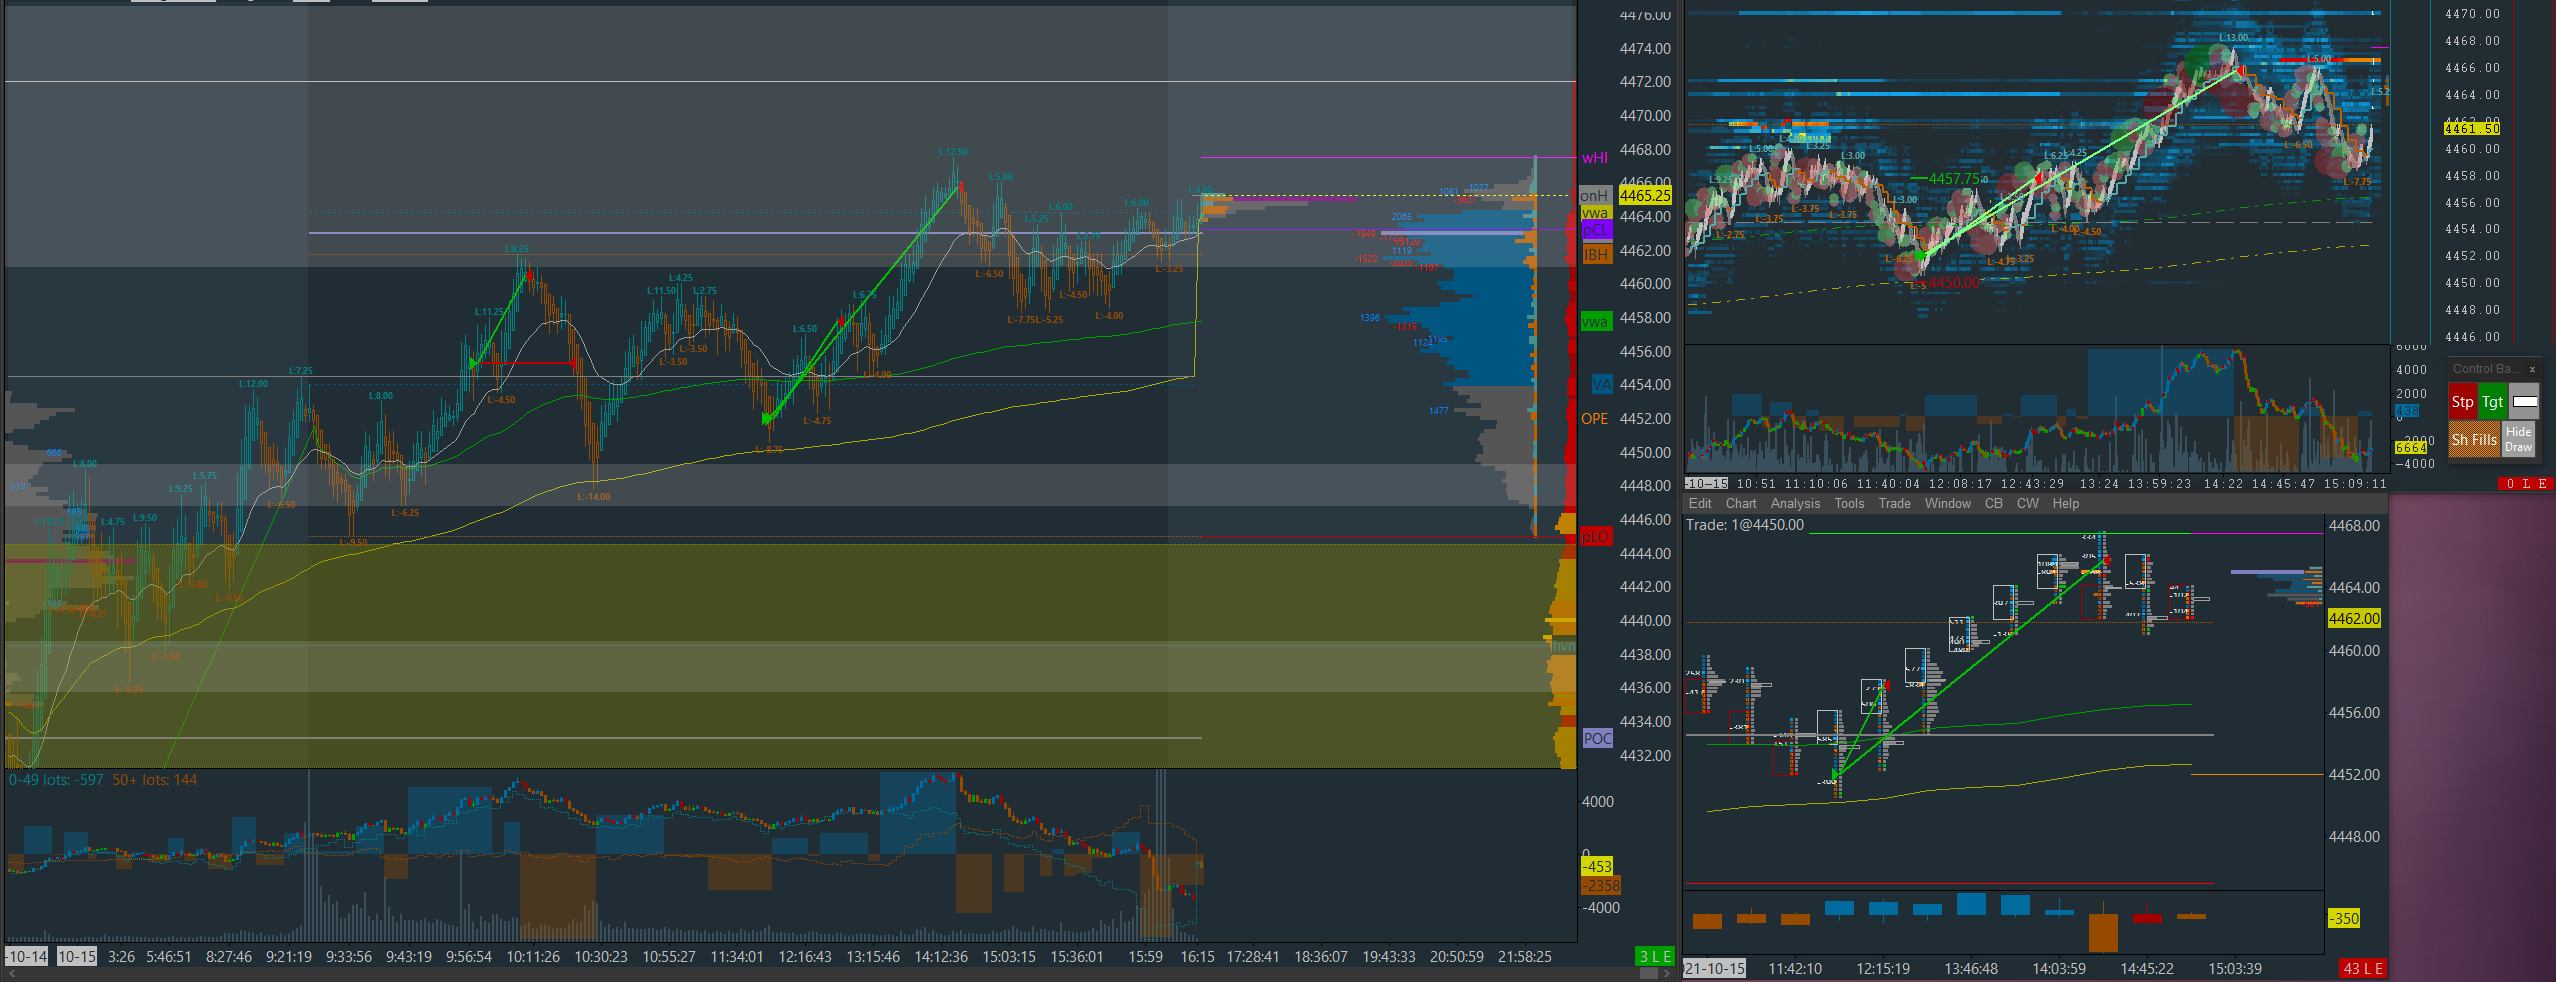Click the 12:16:43 time label

805,957
